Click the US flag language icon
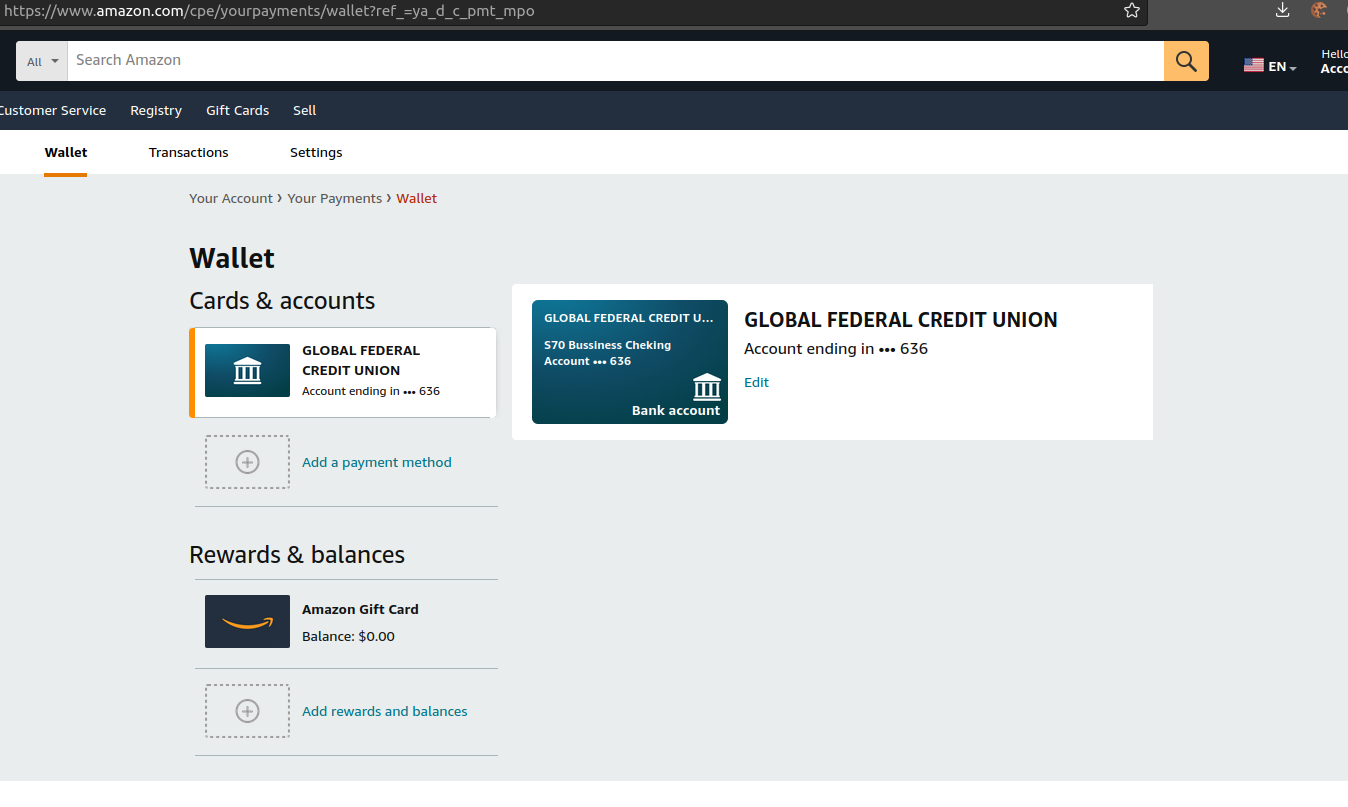The width and height of the screenshot is (1348, 807). (x=1254, y=66)
